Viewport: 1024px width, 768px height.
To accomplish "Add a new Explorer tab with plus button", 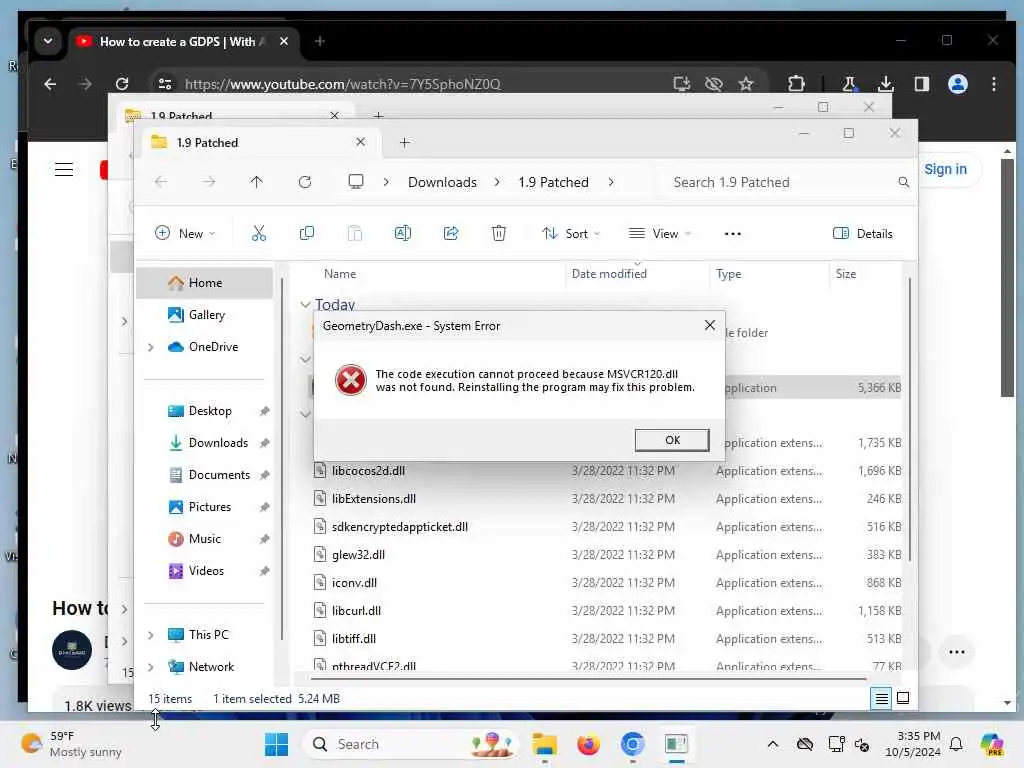I will (x=404, y=142).
